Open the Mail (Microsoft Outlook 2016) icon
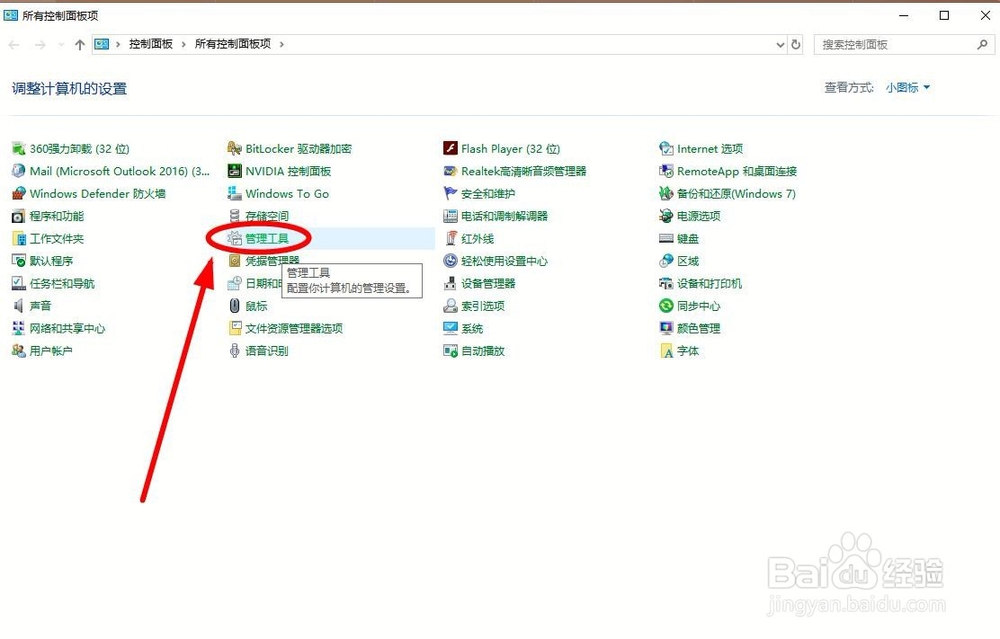The width and height of the screenshot is (1000, 639). point(18,171)
